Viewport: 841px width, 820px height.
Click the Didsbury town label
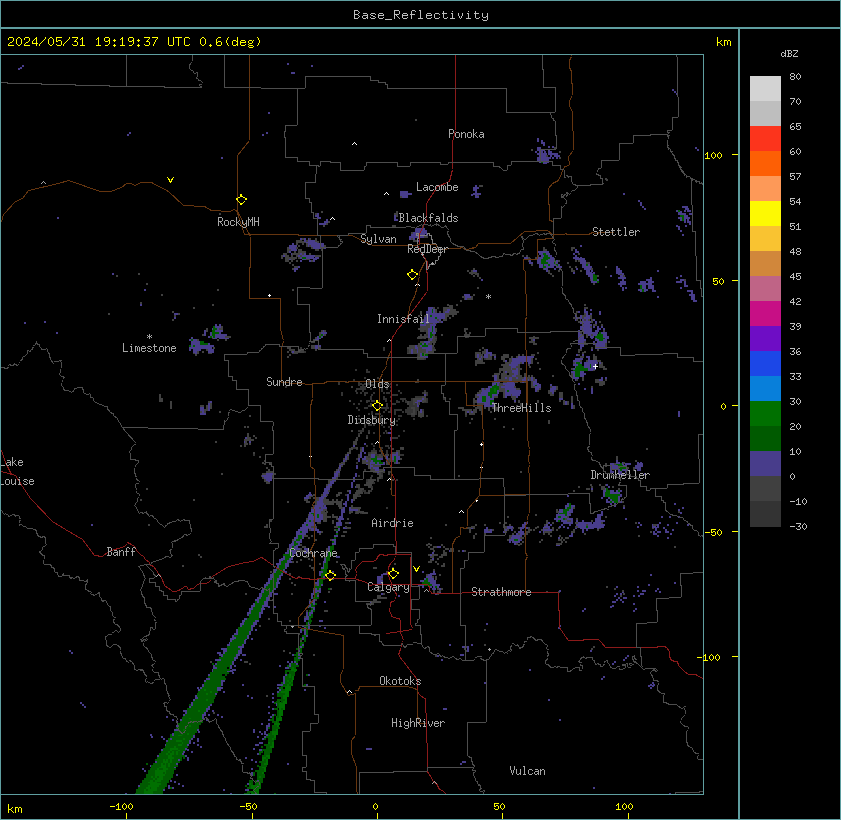point(371,420)
